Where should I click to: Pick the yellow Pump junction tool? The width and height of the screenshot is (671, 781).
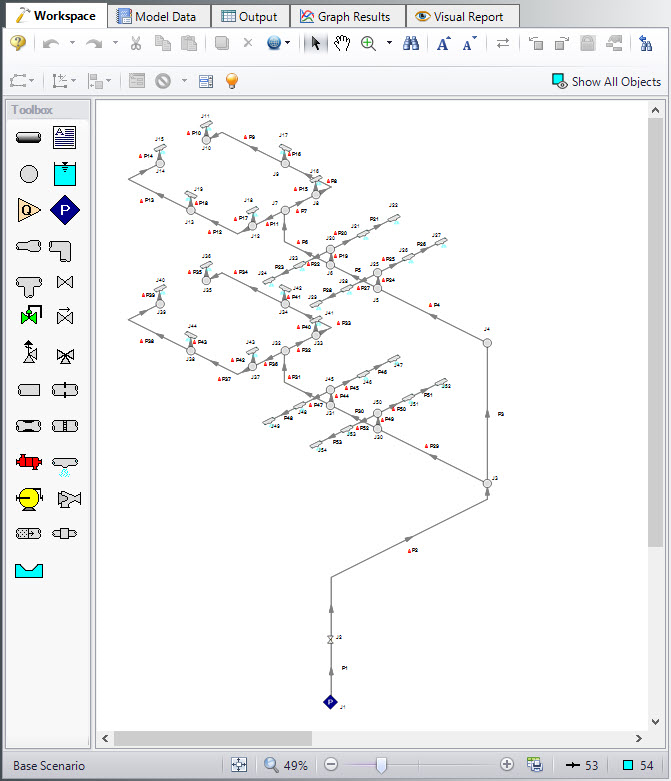[29, 498]
